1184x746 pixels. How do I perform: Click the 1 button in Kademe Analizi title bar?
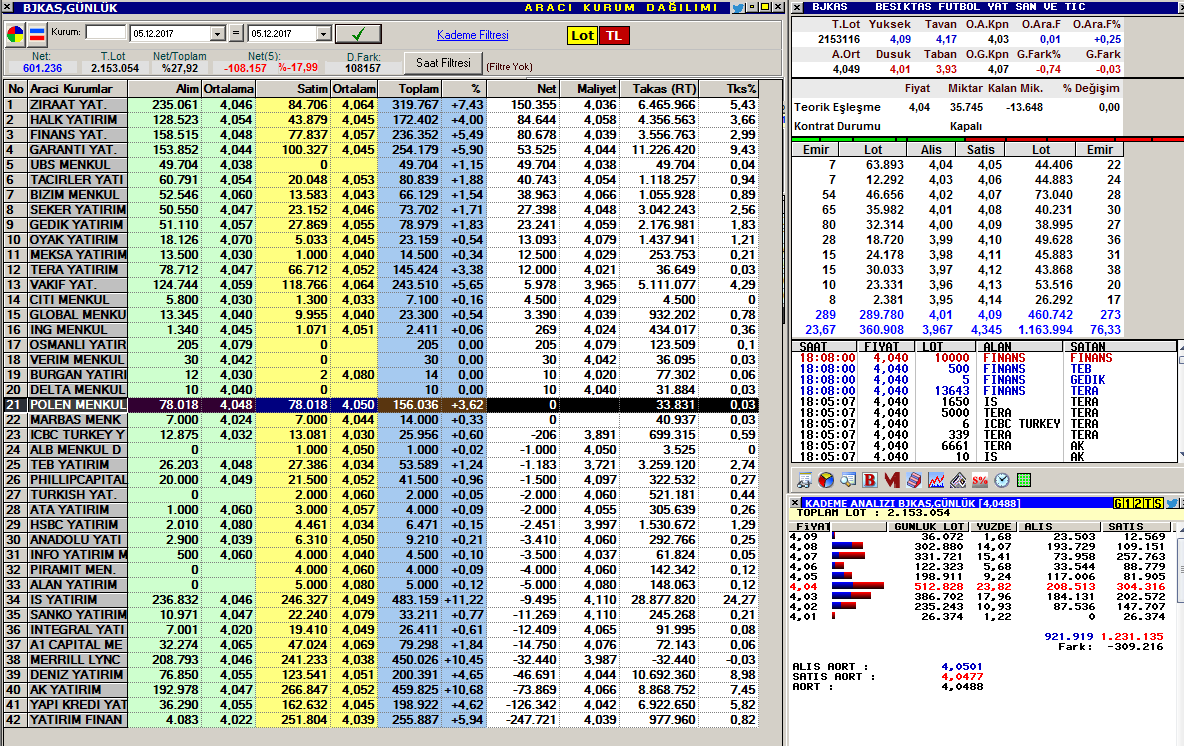1128,503
